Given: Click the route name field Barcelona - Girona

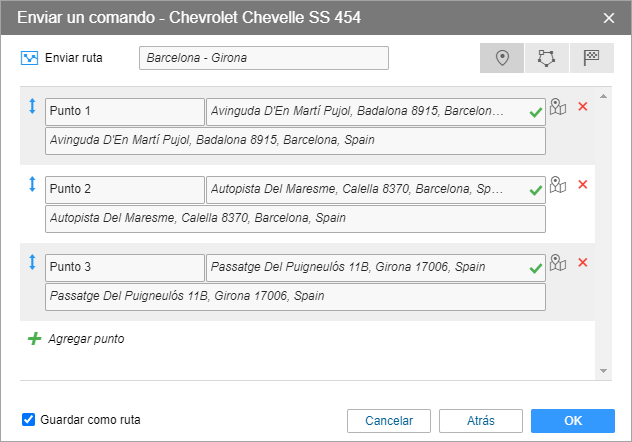Looking at the screenshot, I should pyautogui.click(x=263, y=58).
